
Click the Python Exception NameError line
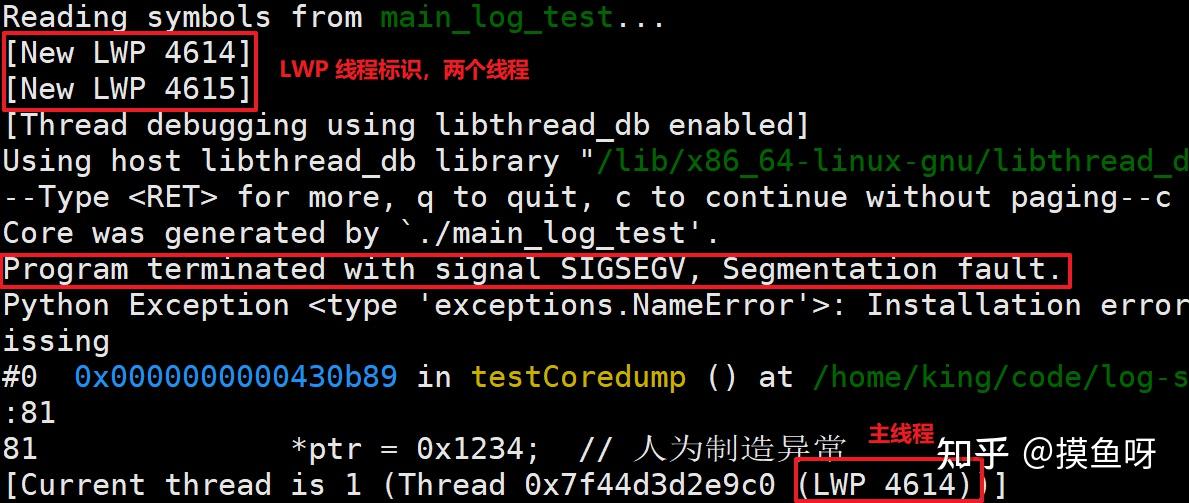pyautogui.click(x=594, y=306)
